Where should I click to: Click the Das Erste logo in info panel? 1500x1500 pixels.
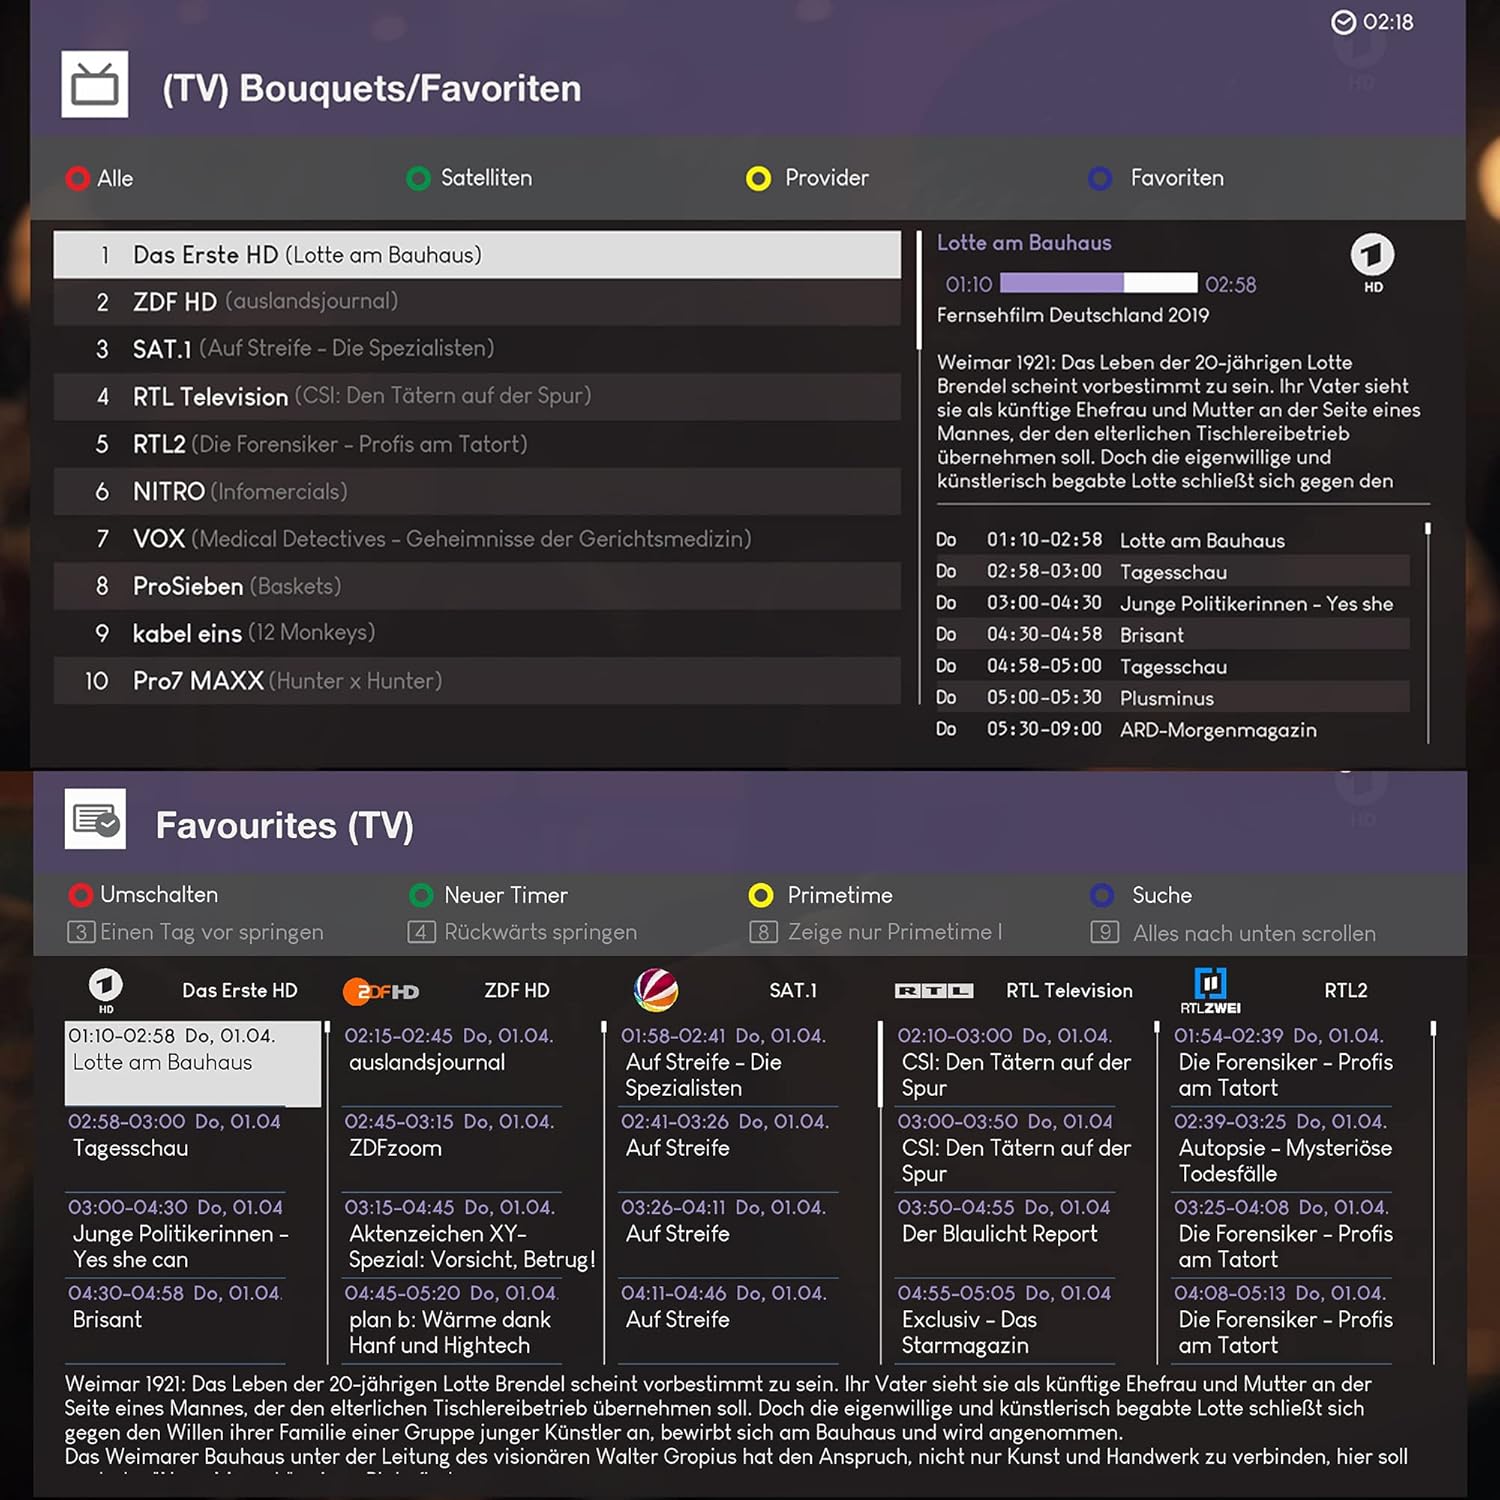pos(1372,260)
